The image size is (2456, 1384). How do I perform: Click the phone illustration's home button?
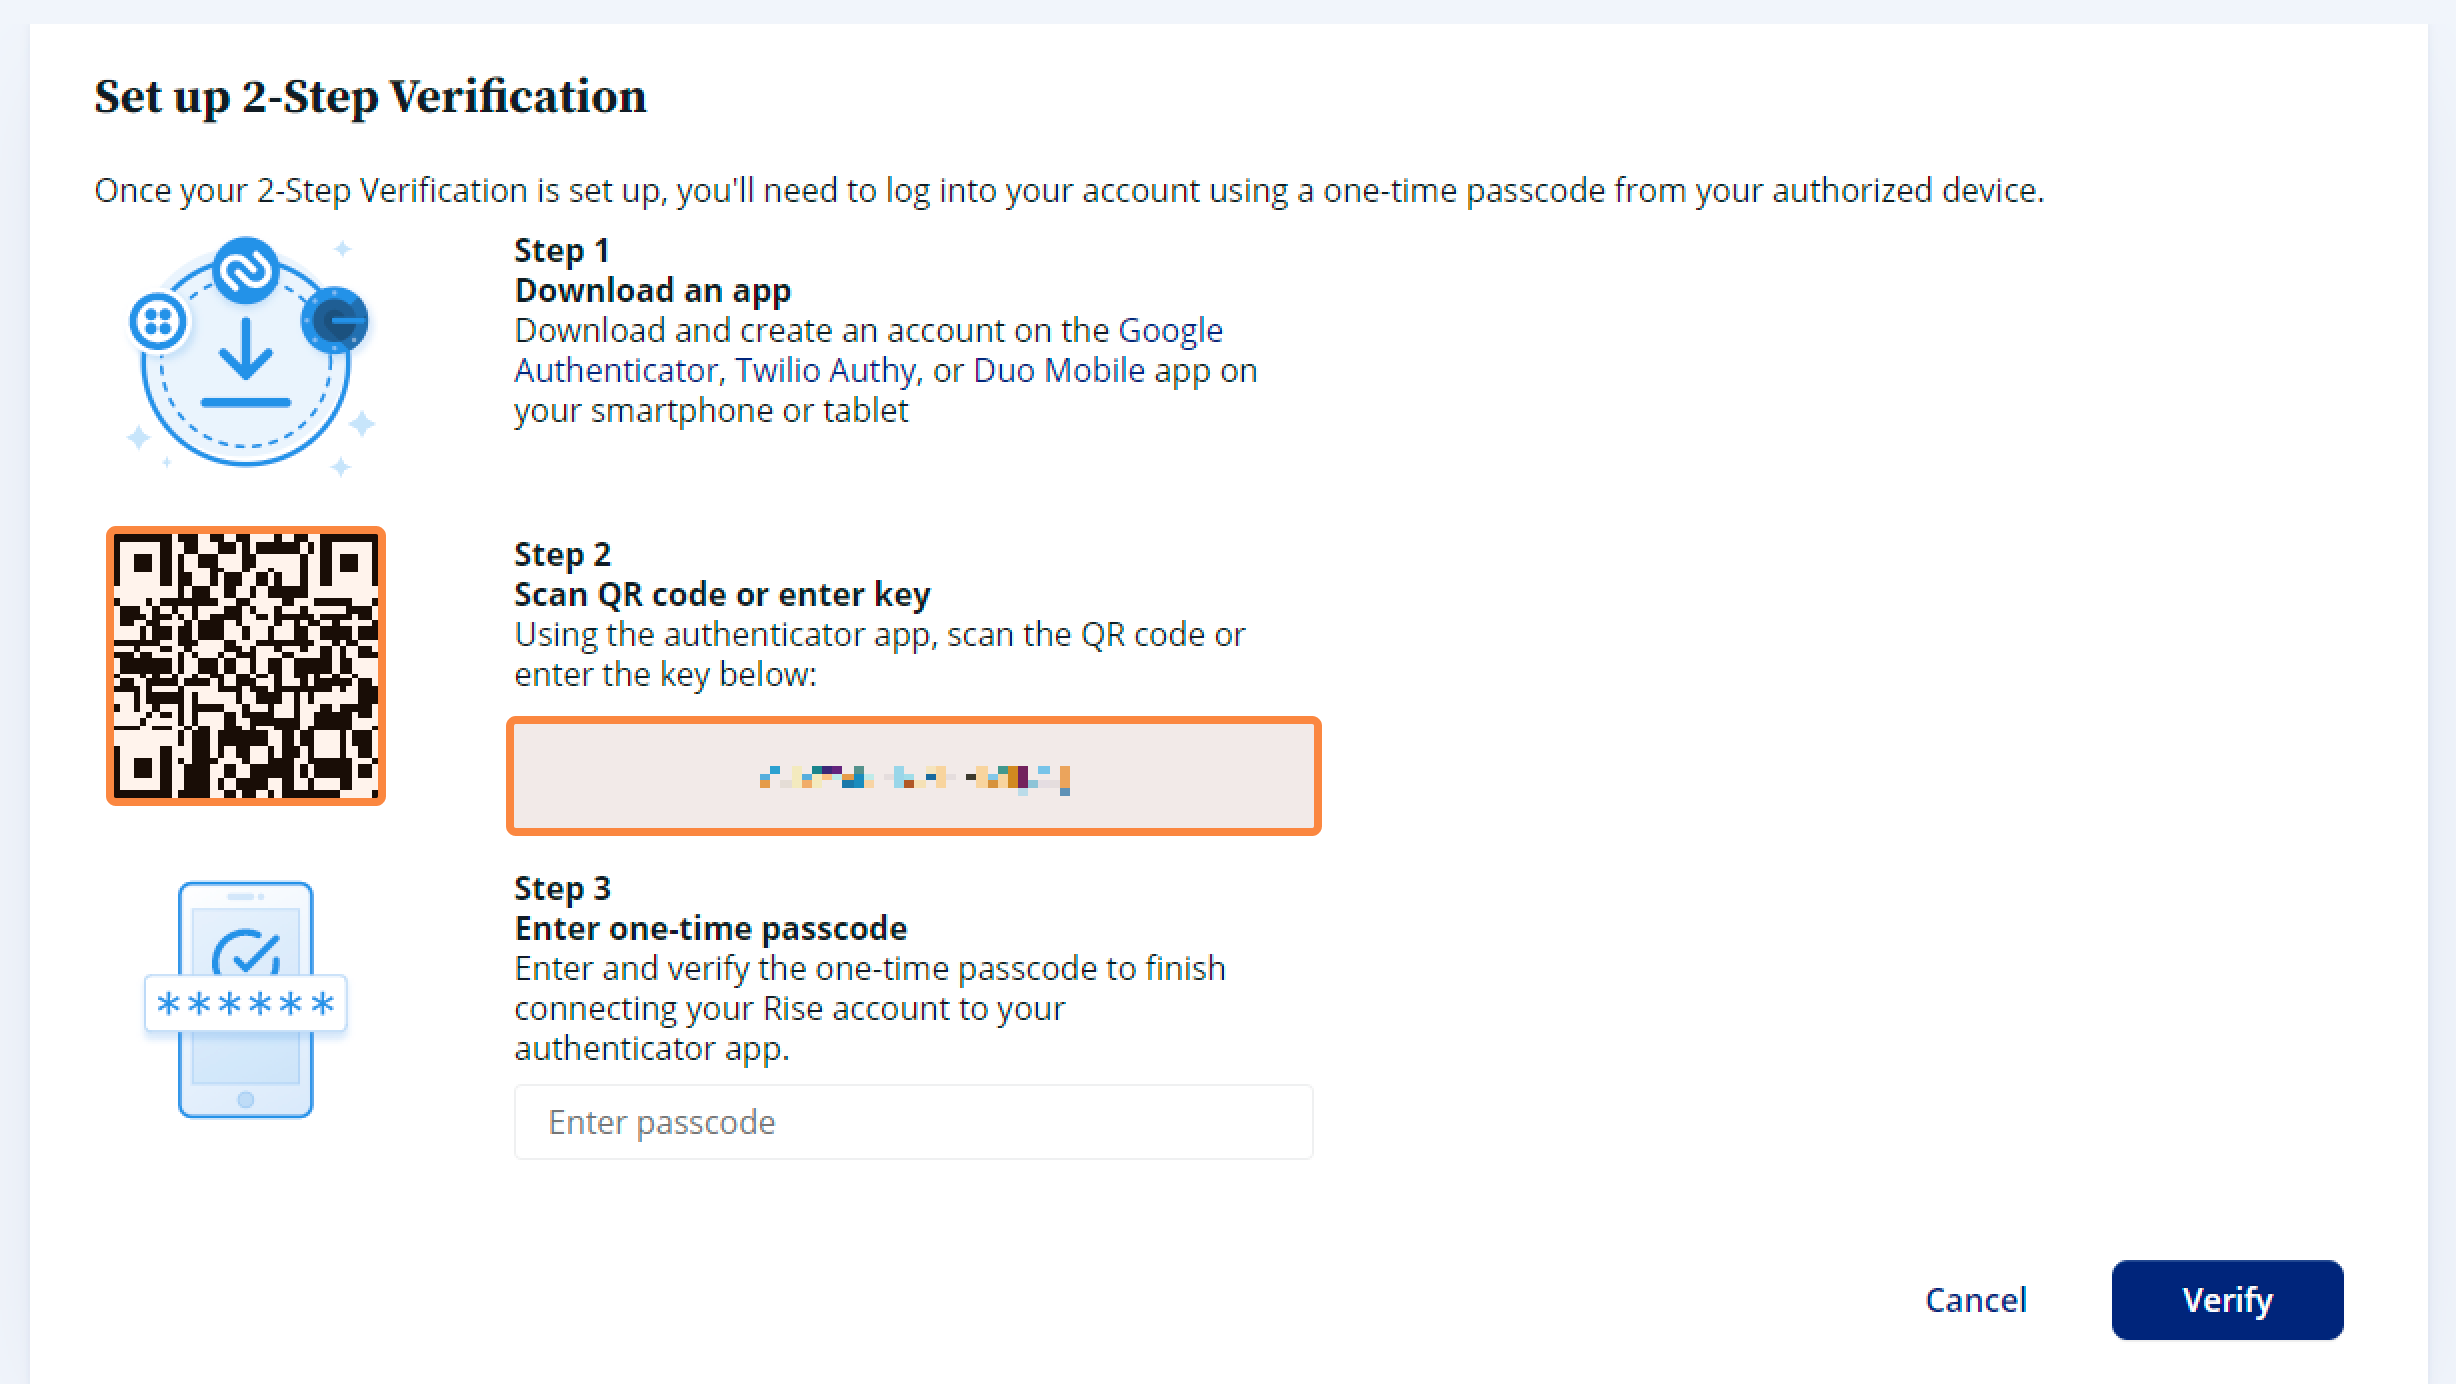click(x=246, y=1100)
